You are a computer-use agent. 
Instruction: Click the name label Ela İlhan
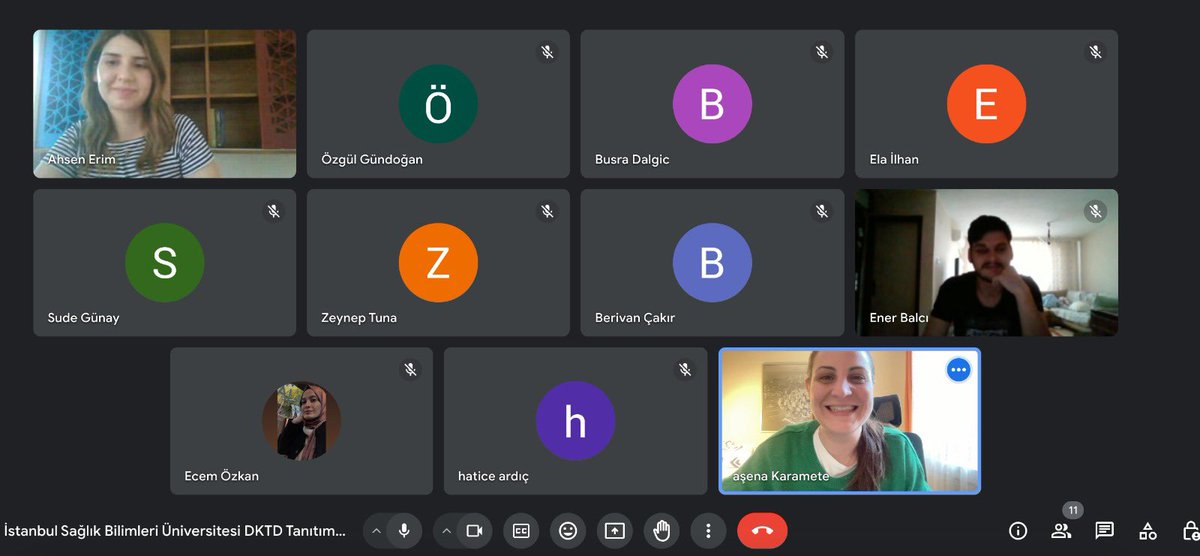click(x=894, y=159)
